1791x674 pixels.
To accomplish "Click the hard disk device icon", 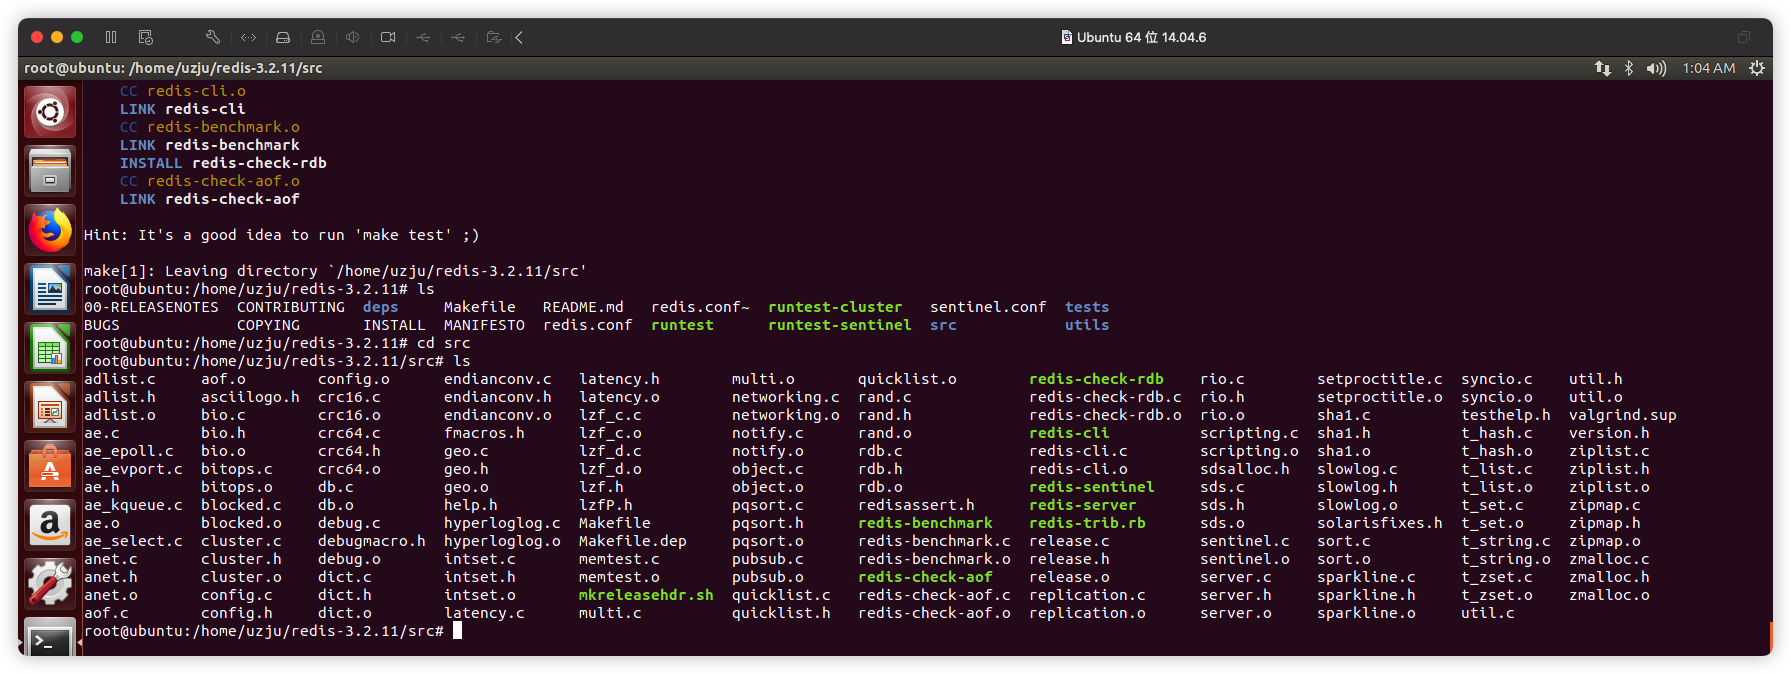I will tap(283, 37).
